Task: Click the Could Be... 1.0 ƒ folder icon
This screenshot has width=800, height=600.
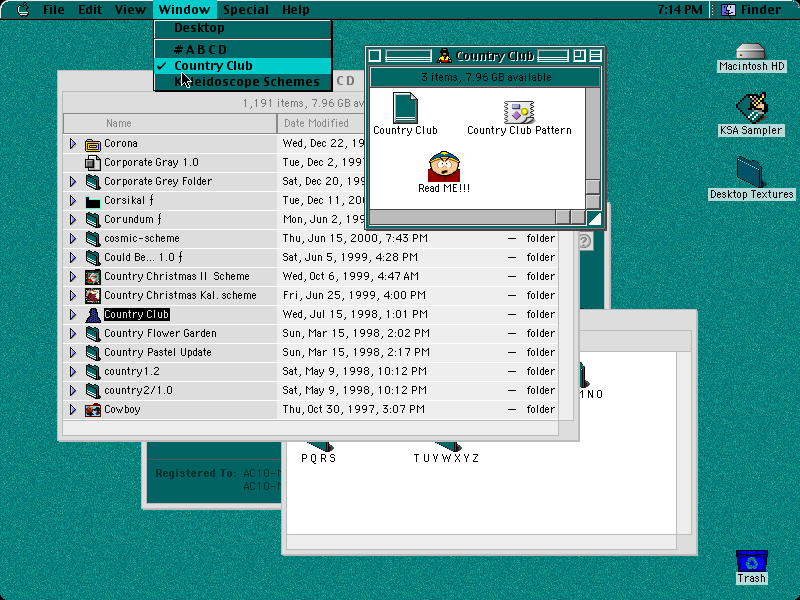Action: point(93,258)
